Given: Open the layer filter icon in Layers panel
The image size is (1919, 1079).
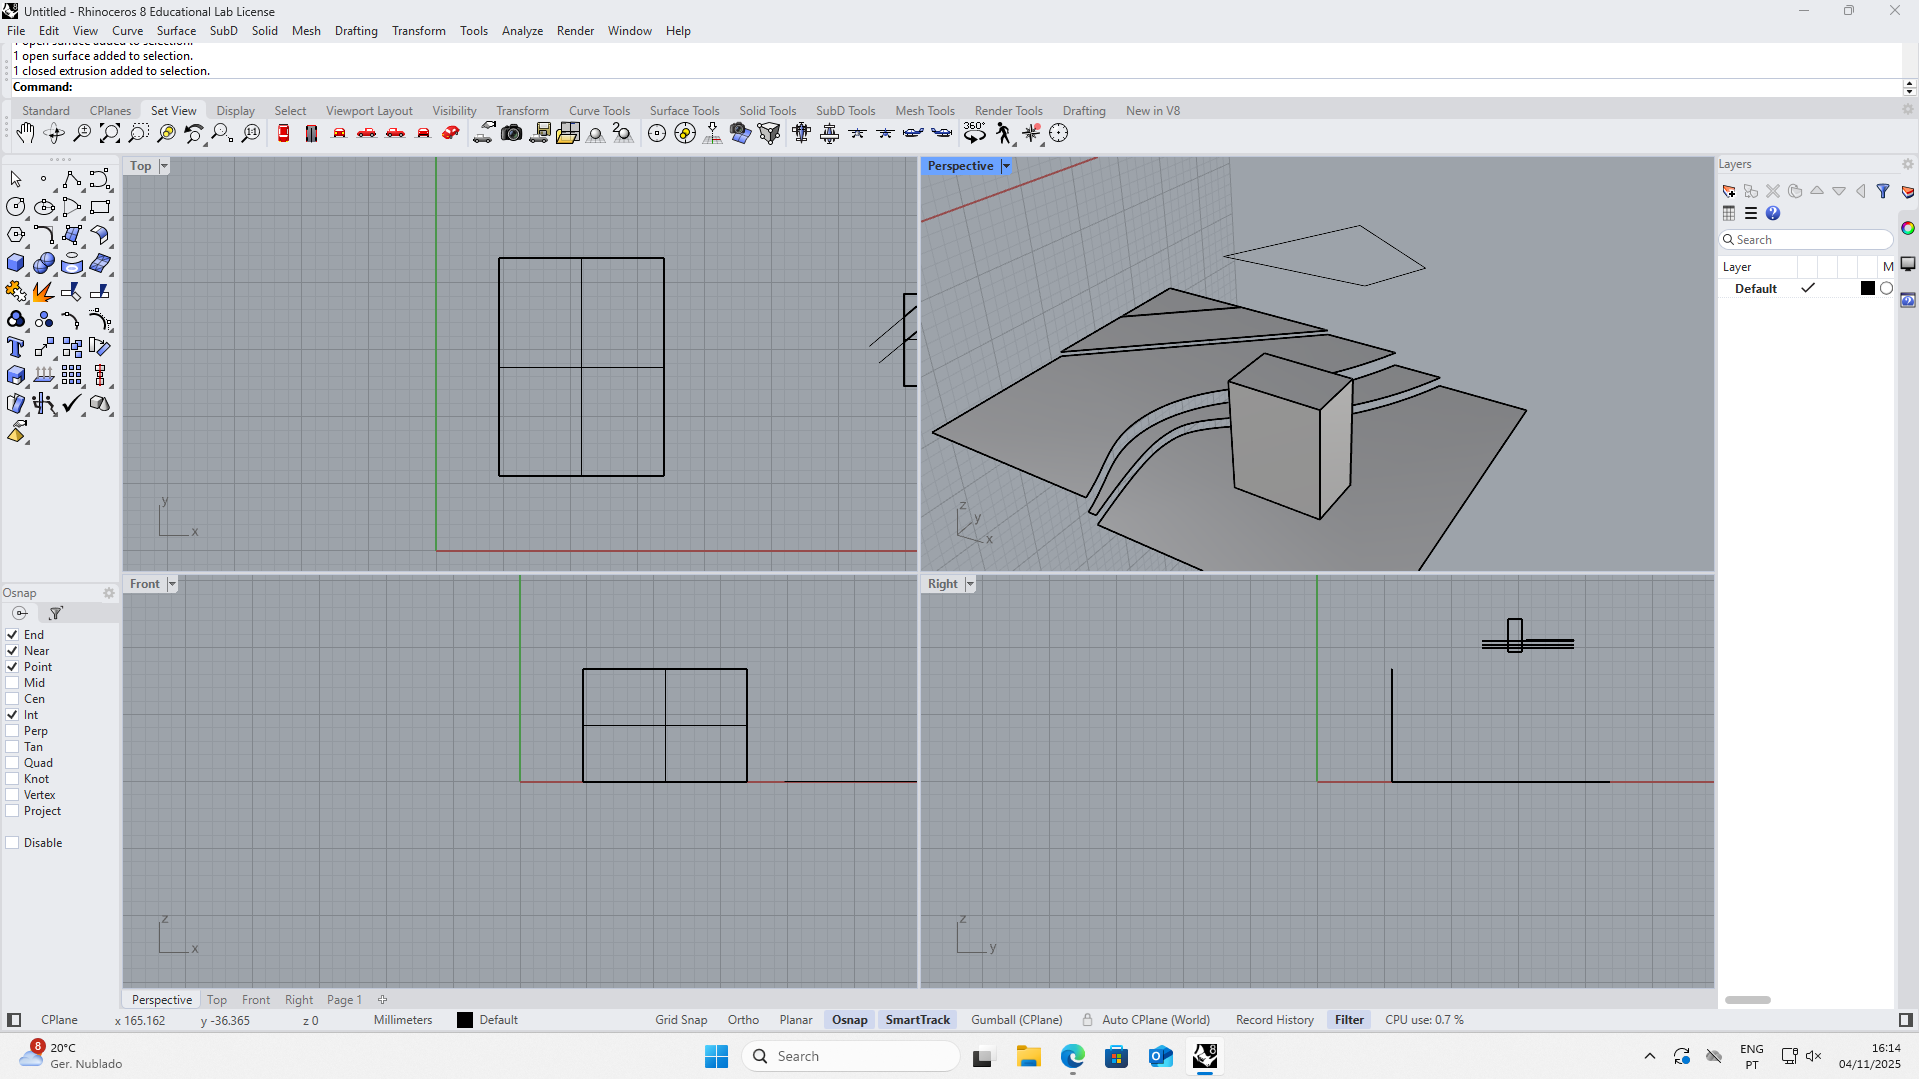Looking at the screenshot, I should [x=1884, y=191].
